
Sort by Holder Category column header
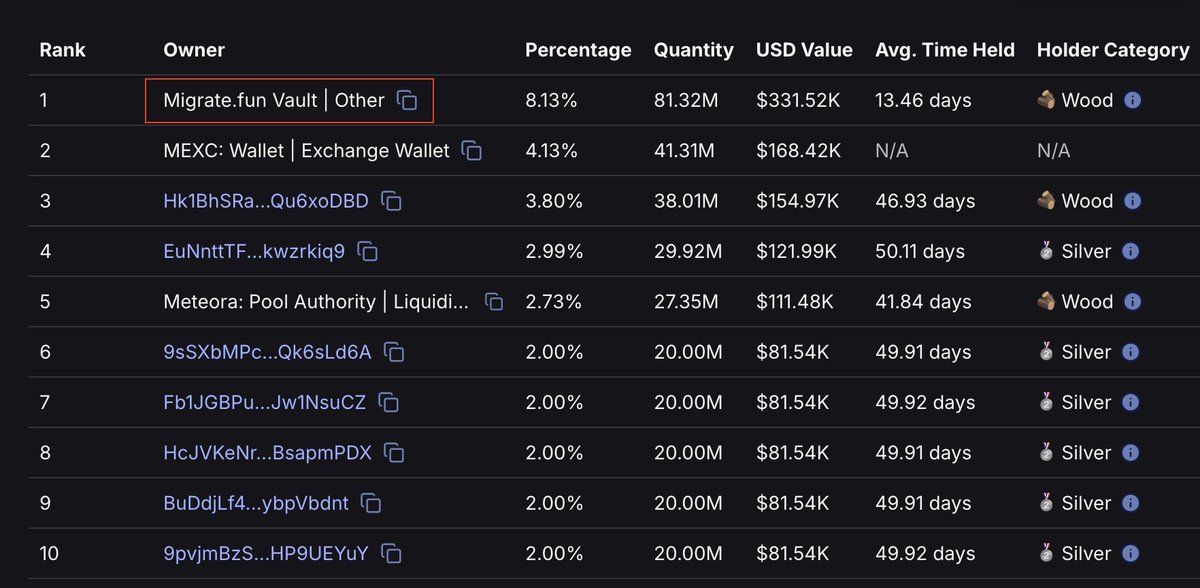click(x=1113, y=50)
